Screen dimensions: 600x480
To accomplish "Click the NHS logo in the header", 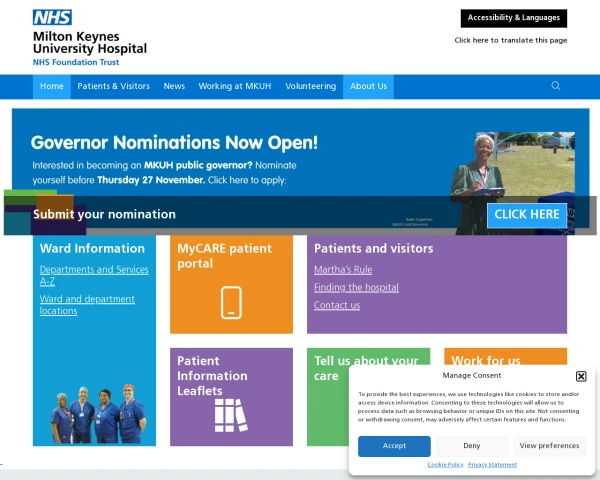I will point(52,17).
